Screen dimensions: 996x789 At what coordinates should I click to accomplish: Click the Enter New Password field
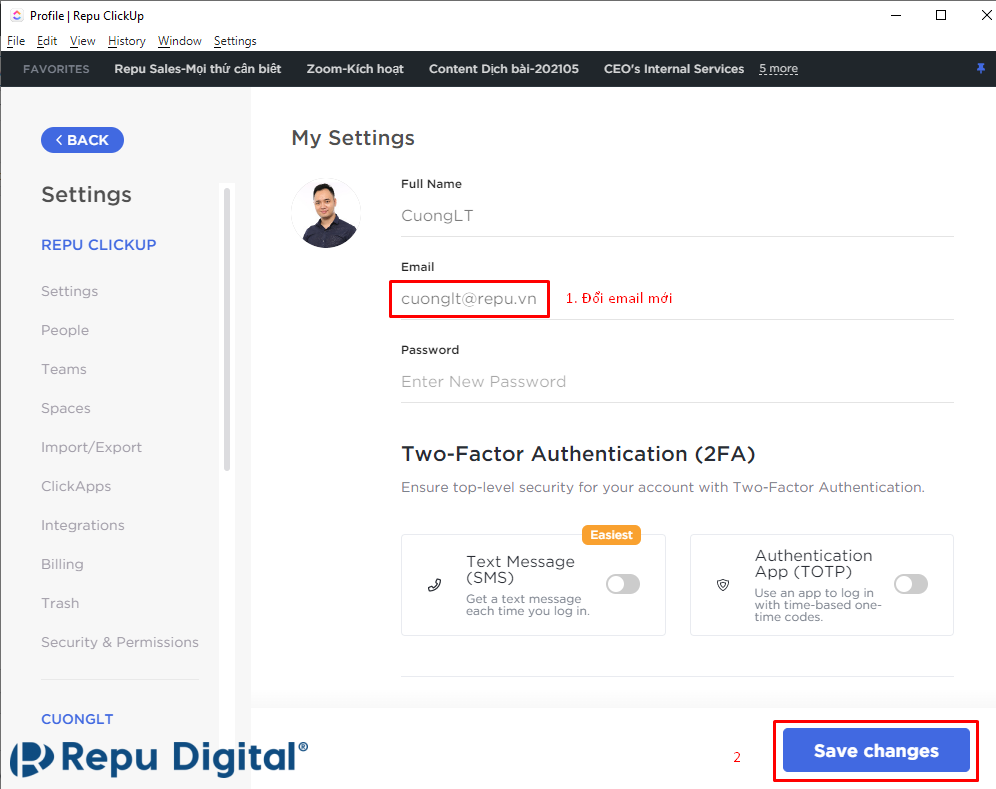coord(677,382)
